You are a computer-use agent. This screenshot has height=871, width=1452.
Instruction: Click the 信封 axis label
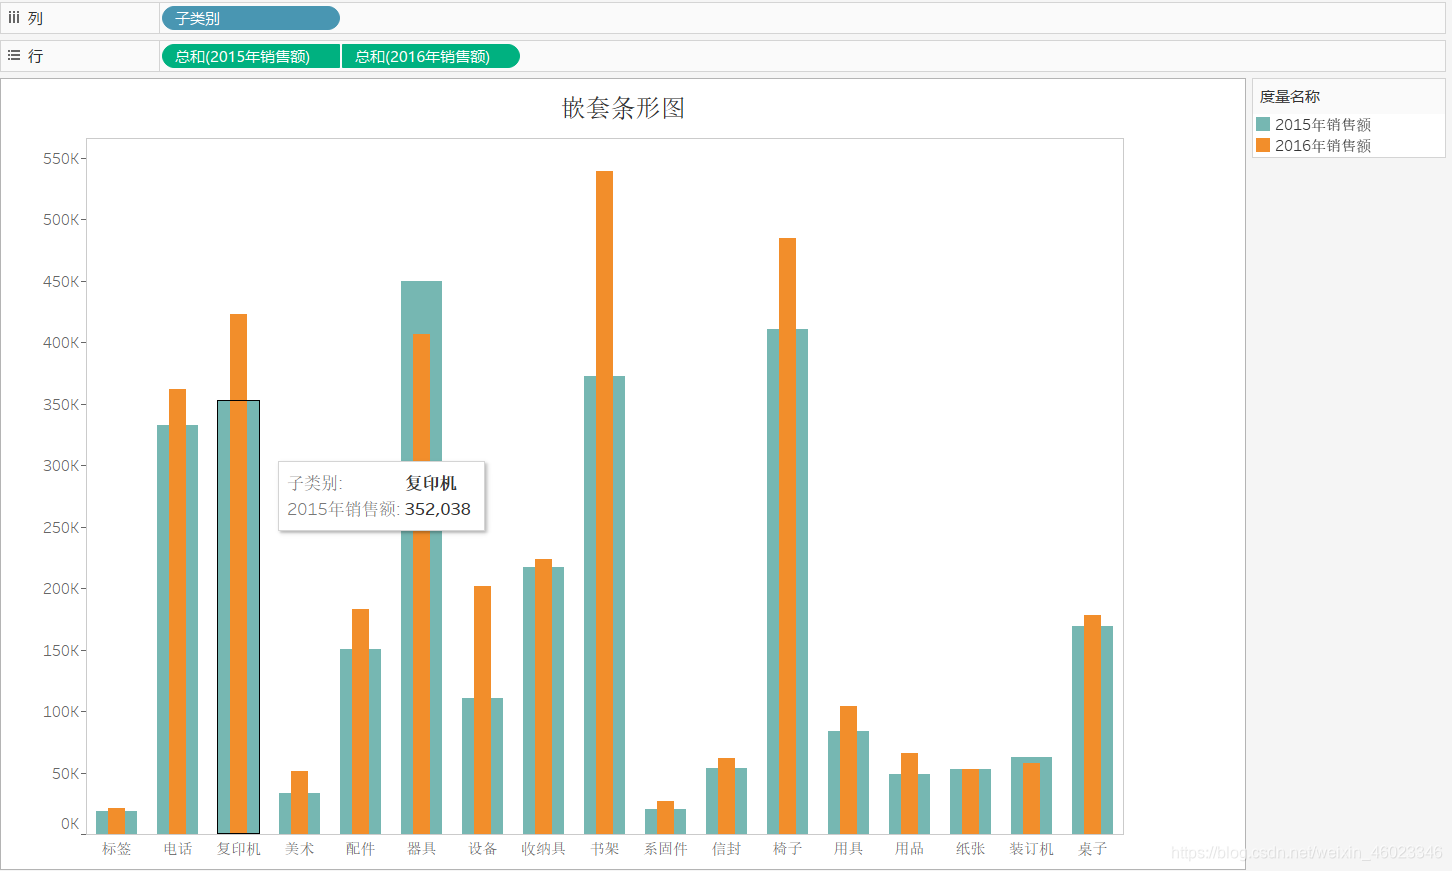[727, 849]
